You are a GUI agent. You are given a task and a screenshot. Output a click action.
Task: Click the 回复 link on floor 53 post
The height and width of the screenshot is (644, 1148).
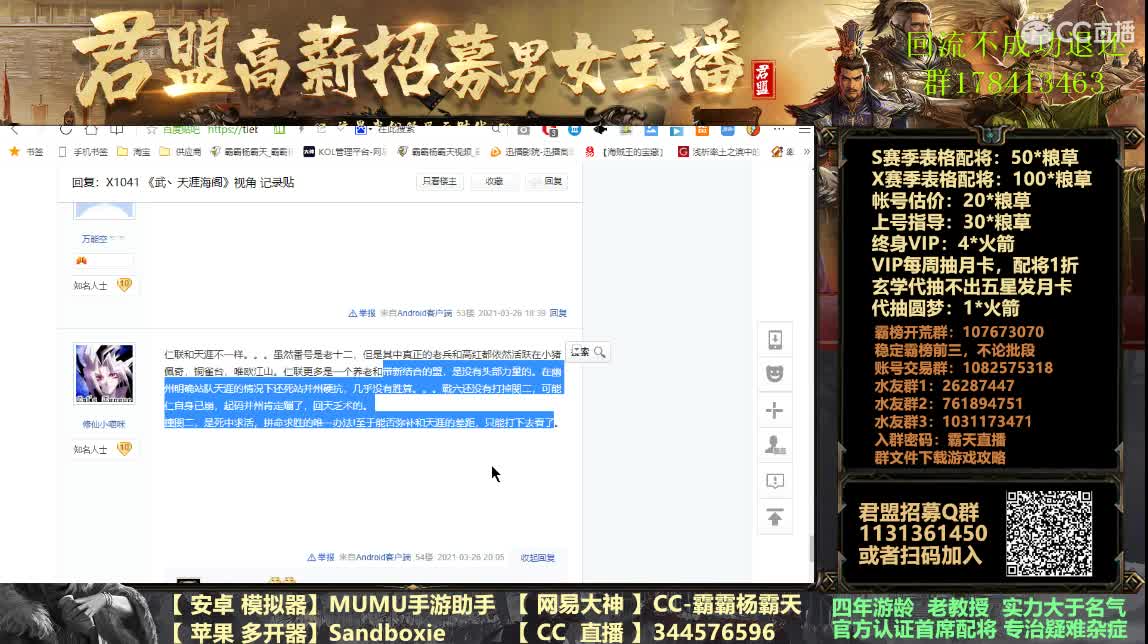coord(558,313)
